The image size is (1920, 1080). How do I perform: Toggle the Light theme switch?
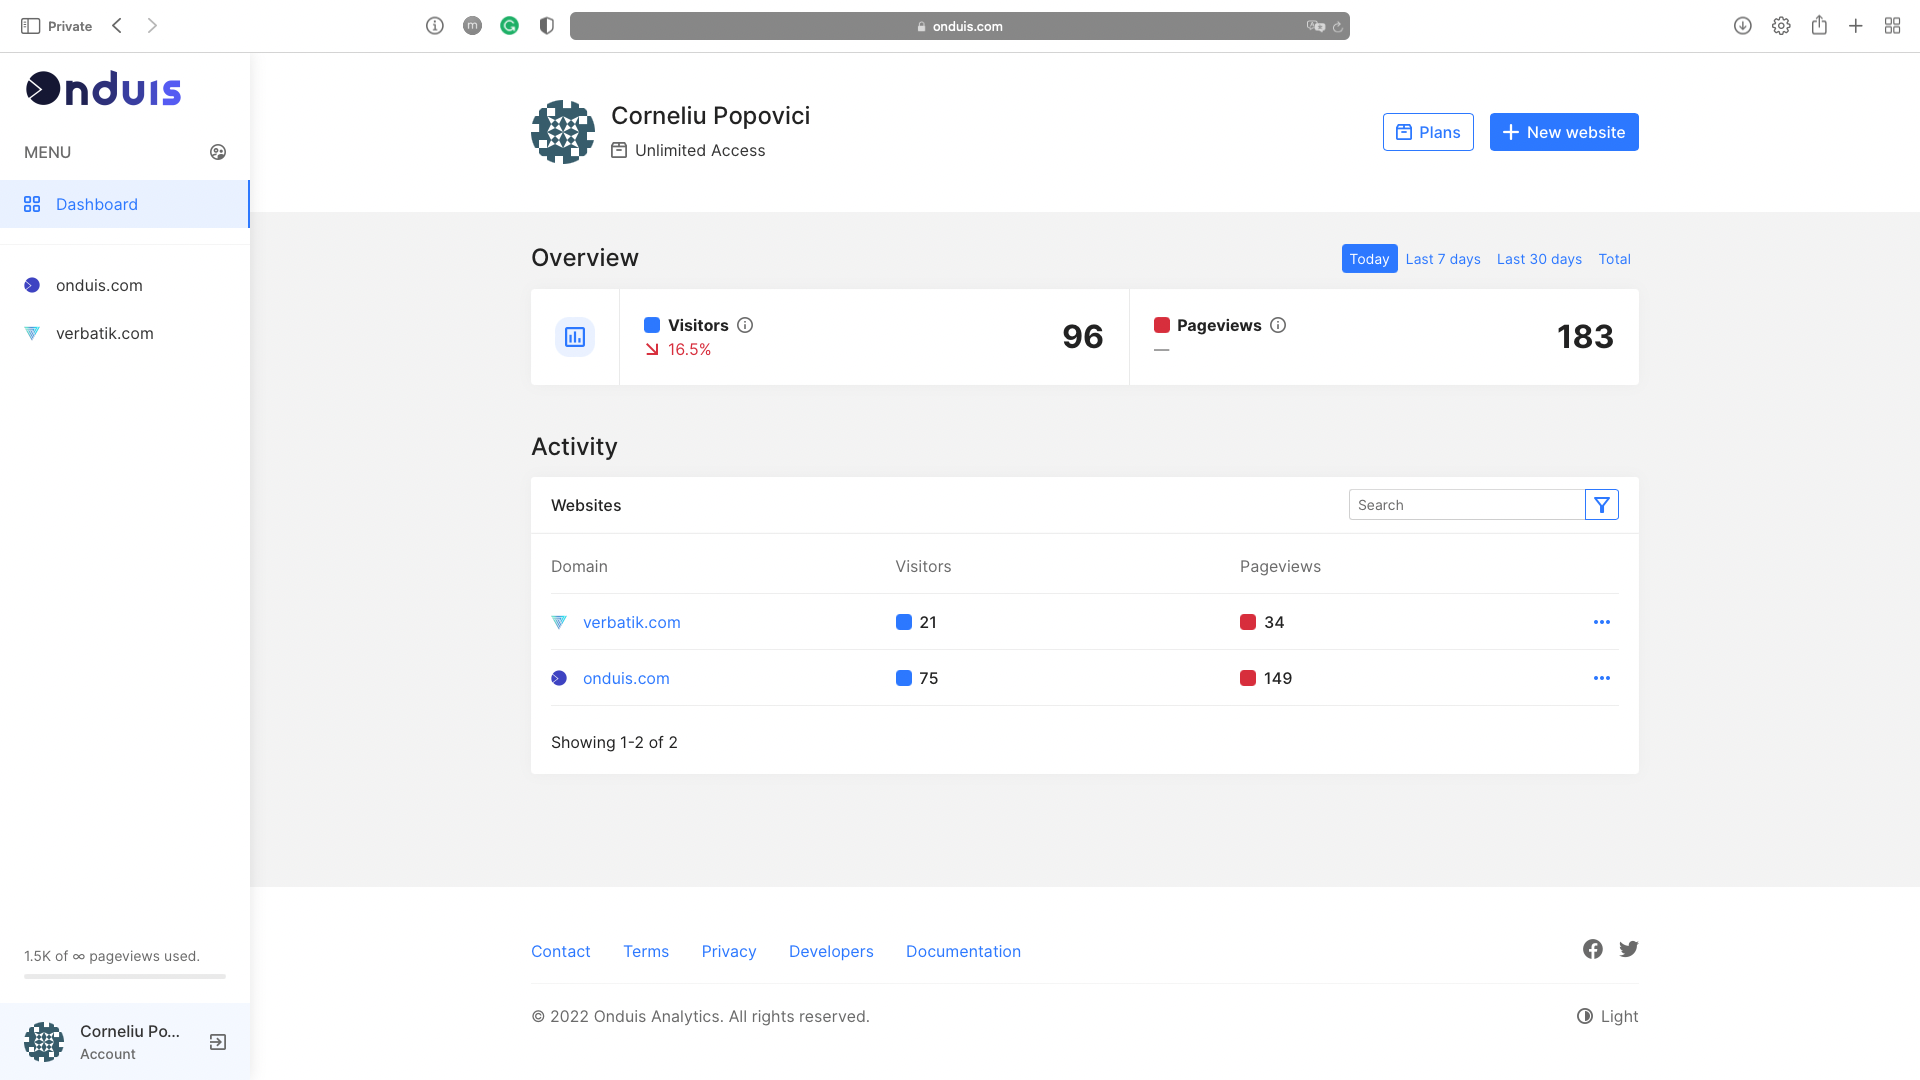tap(1607, 1016)
